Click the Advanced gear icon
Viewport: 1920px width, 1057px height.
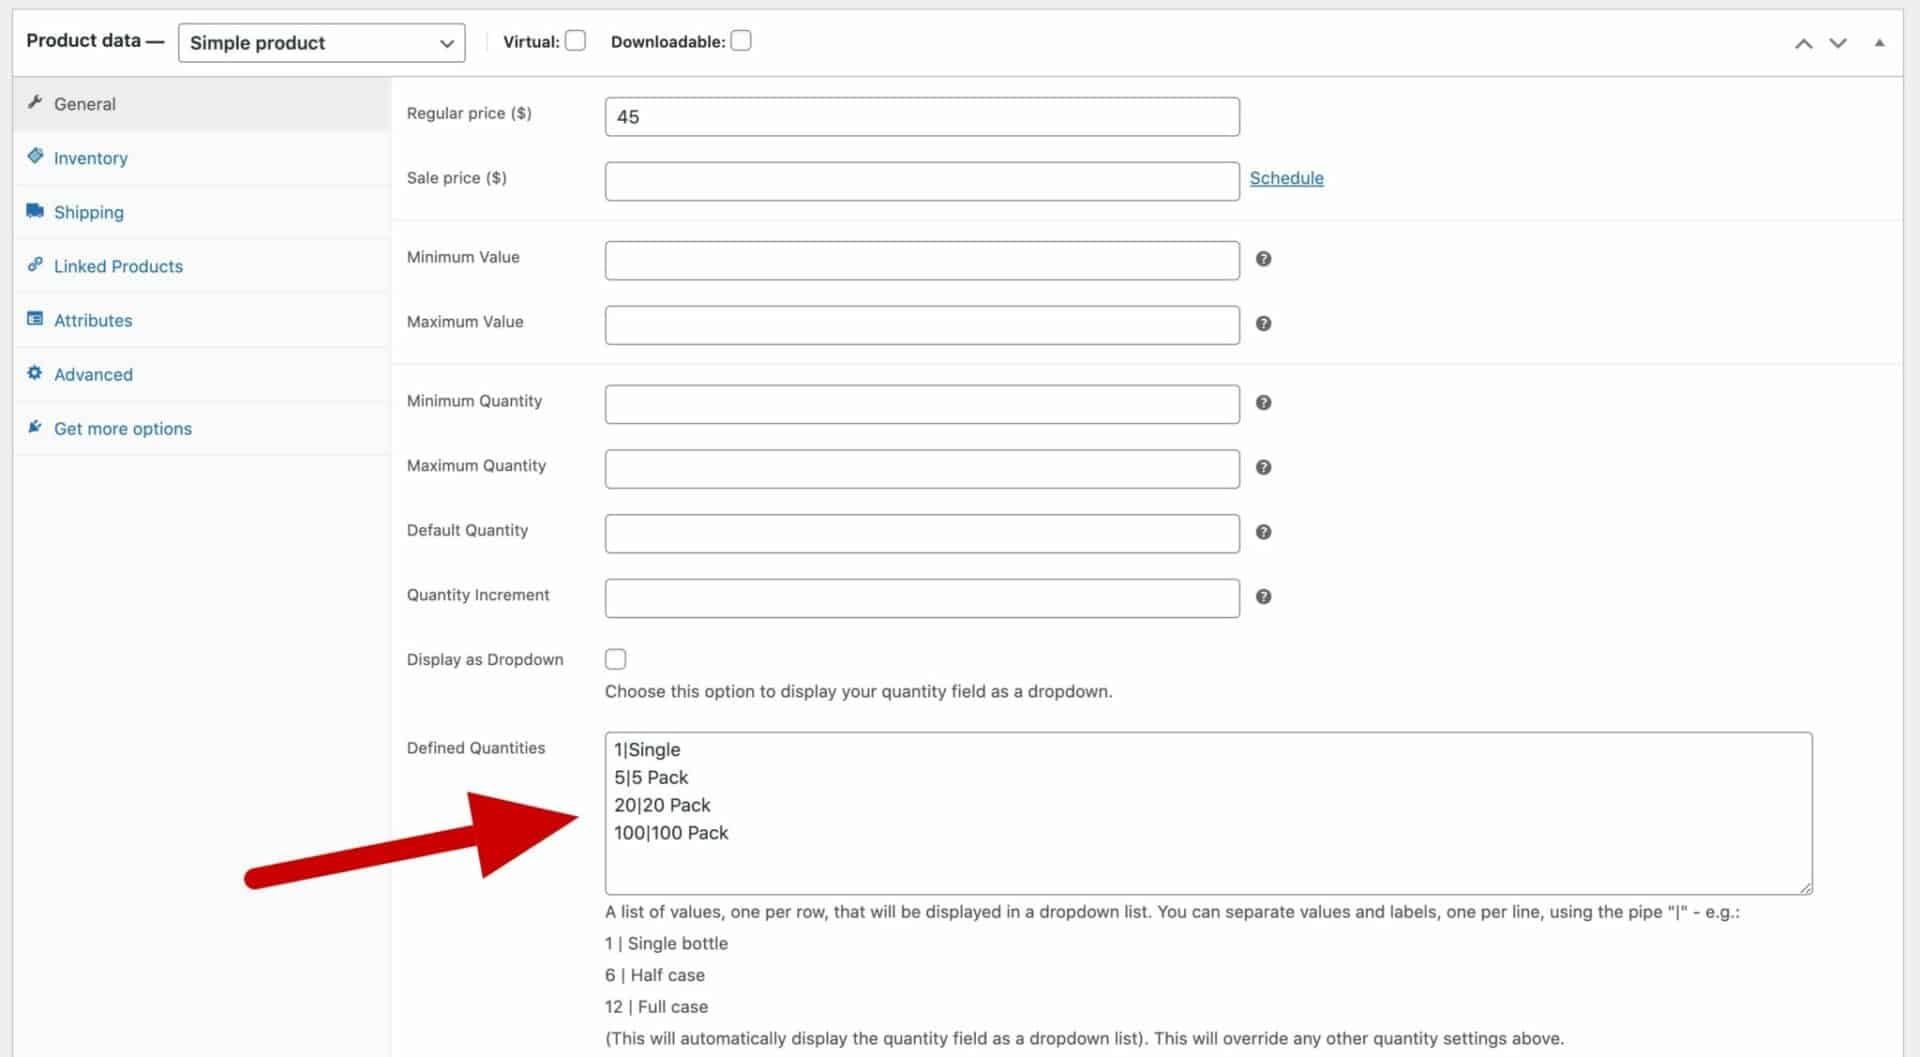click(35, 372)
